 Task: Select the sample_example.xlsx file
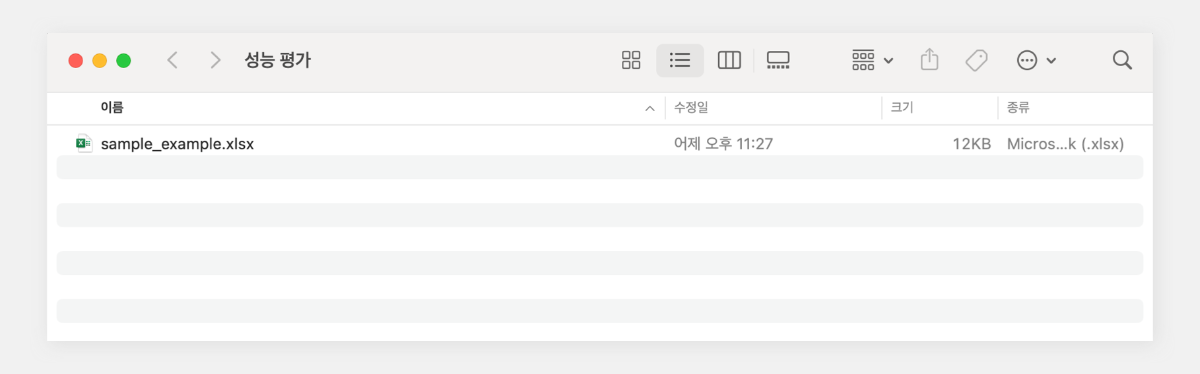coord(600,143)
